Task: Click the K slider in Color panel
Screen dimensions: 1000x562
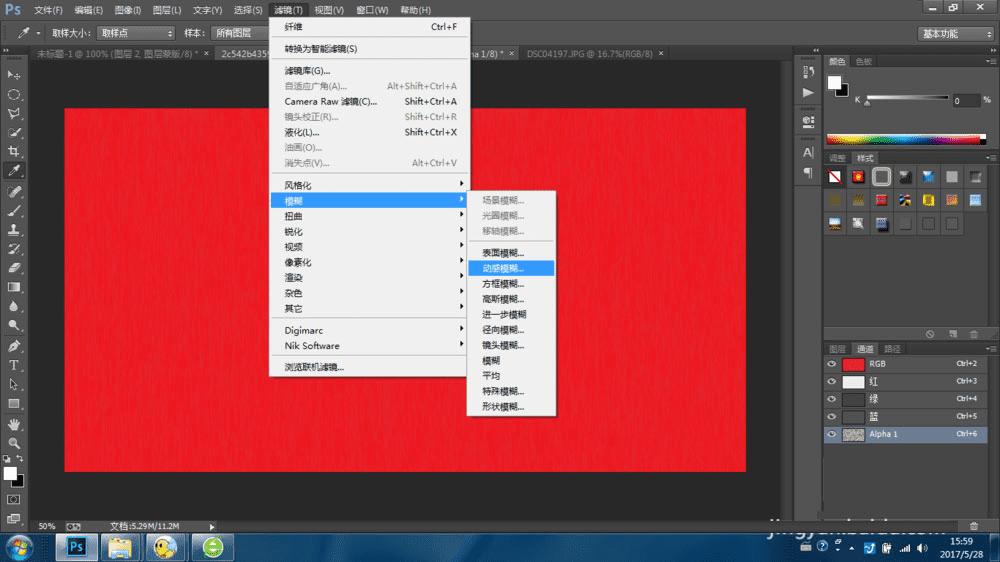Action: 907,98
